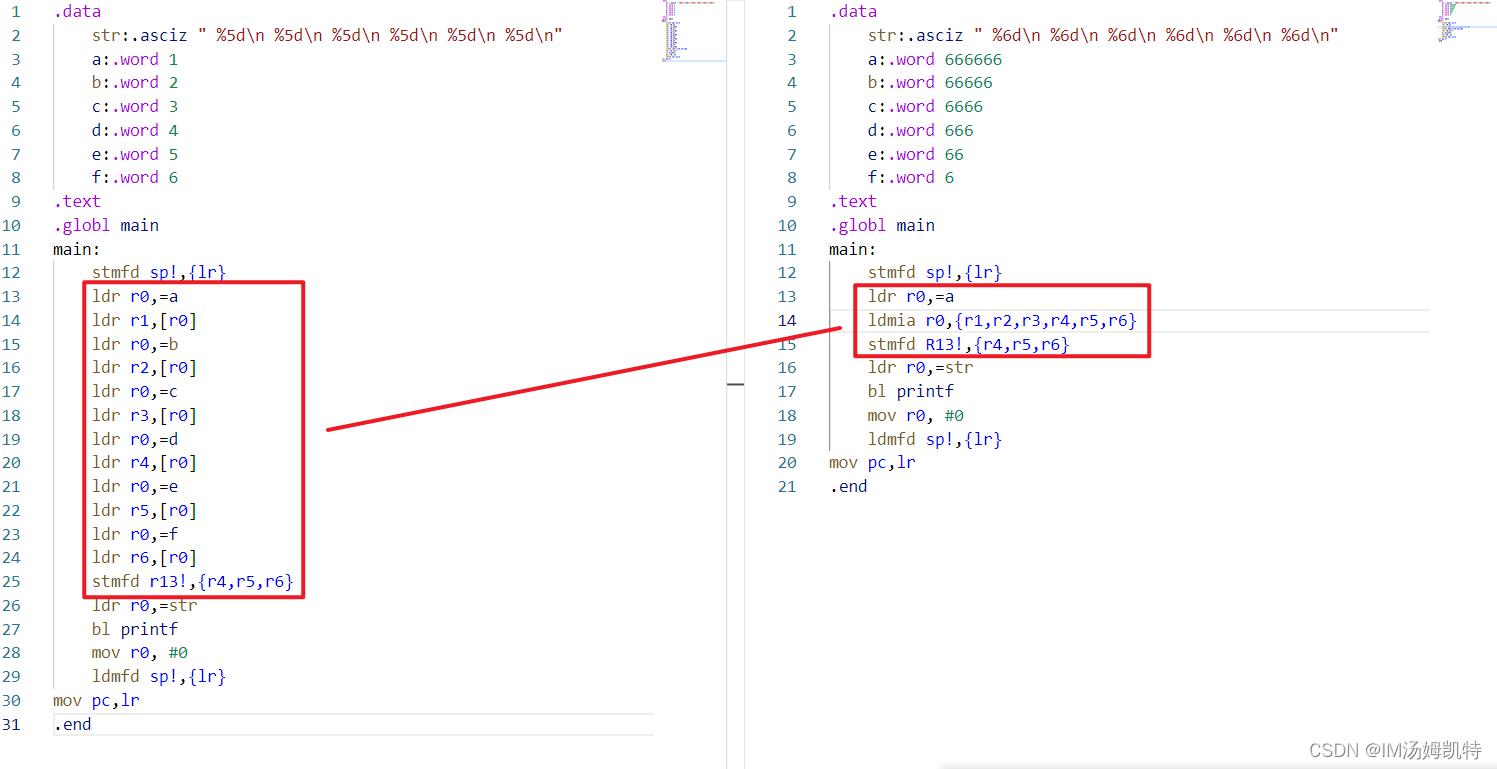Click 'ldr r0,=b' instruction
This screenshot has width=1497, height=769.
tap(135, 344)
